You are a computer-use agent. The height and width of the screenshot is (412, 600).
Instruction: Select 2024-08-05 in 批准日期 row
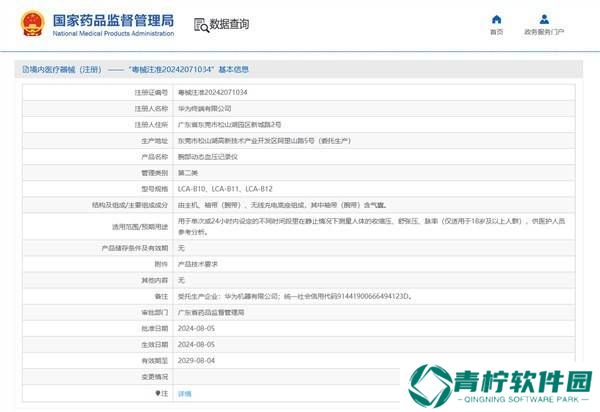point(196,328)
